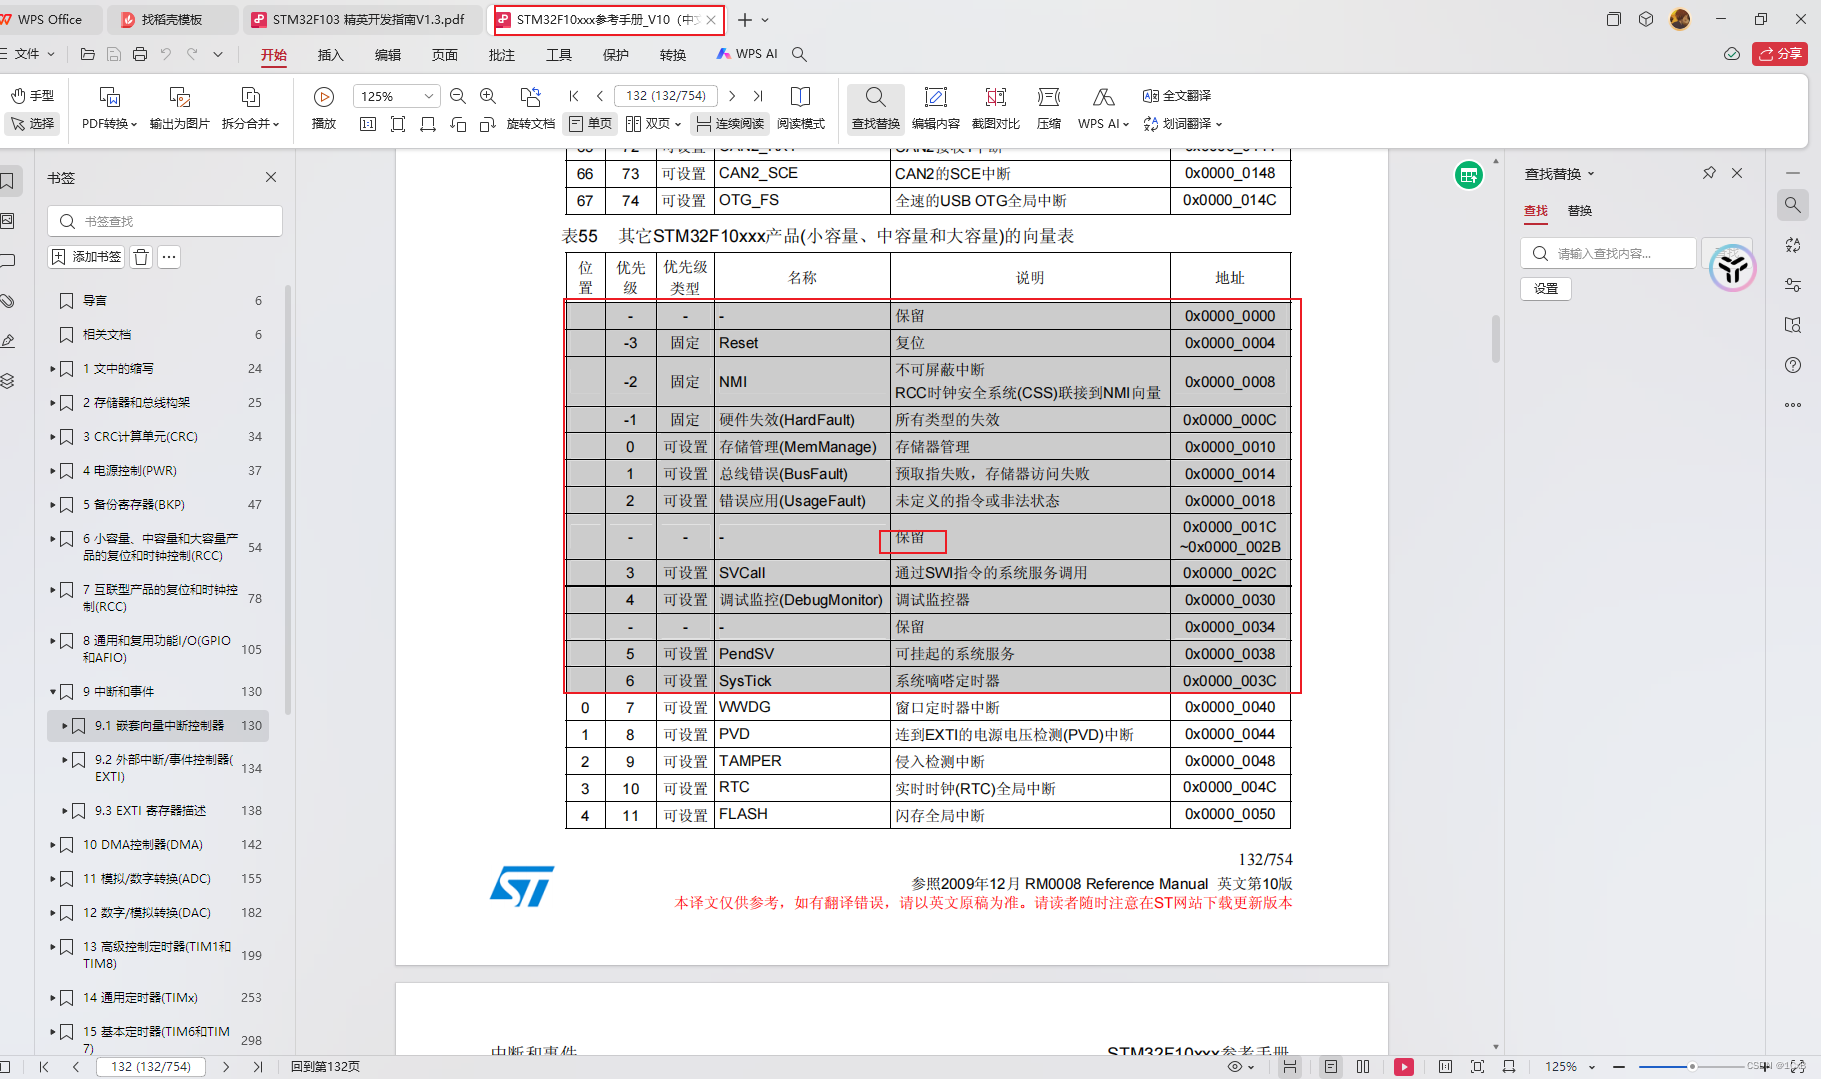1821x1079 pixels.
Task: Open the 文件 menu
Action: pyautogui.click(x=28, y=54)
